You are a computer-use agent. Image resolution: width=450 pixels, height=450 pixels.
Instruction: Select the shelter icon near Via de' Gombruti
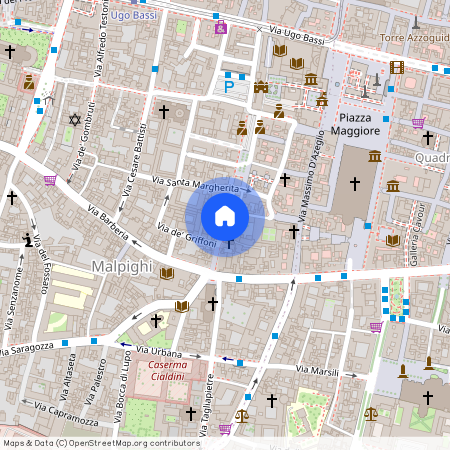click(x=49, y=99)
